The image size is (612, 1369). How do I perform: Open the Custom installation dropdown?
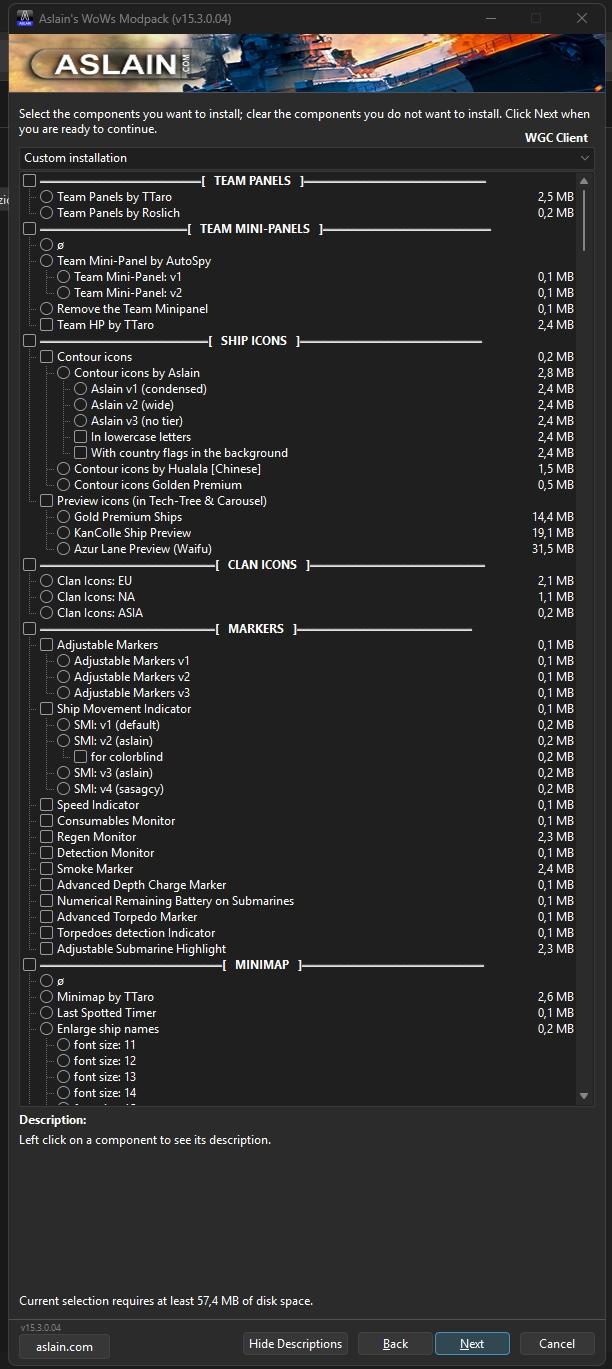307,158
